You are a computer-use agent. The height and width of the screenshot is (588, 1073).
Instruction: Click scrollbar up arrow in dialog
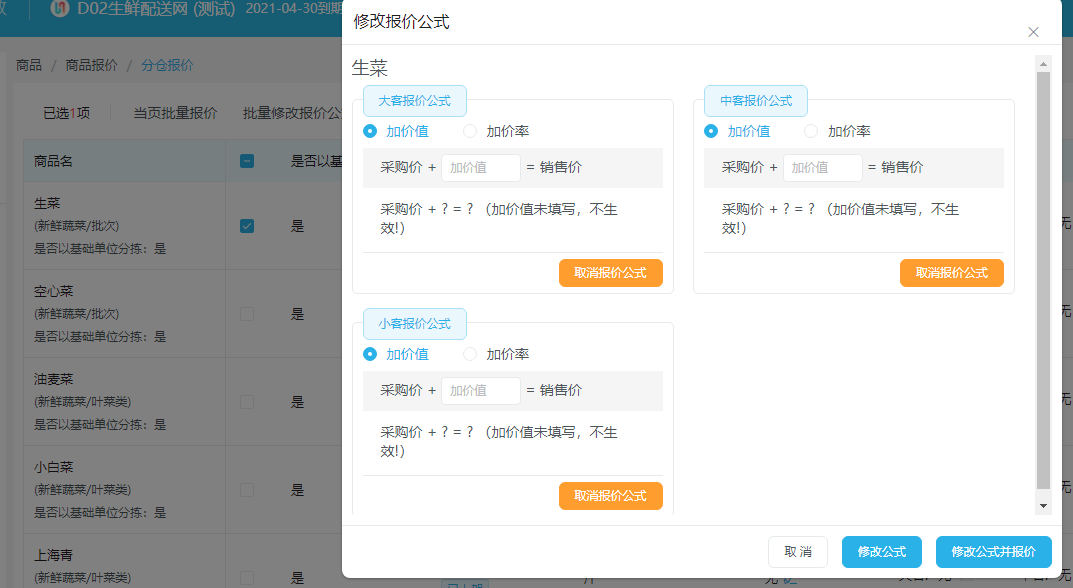[x=1043, y=64]
